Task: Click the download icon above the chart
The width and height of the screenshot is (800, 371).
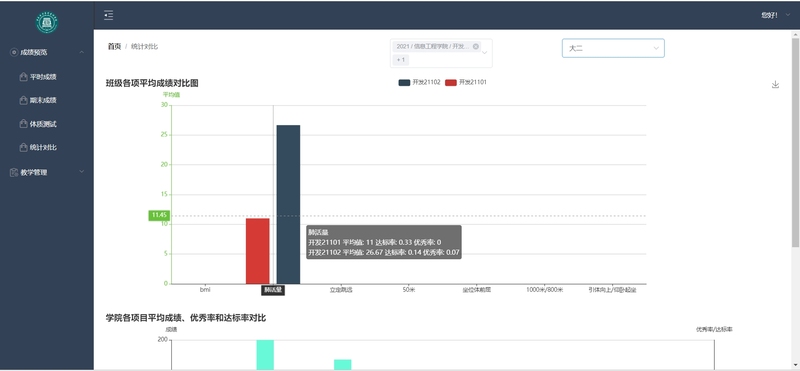Action: pos(775,84)
